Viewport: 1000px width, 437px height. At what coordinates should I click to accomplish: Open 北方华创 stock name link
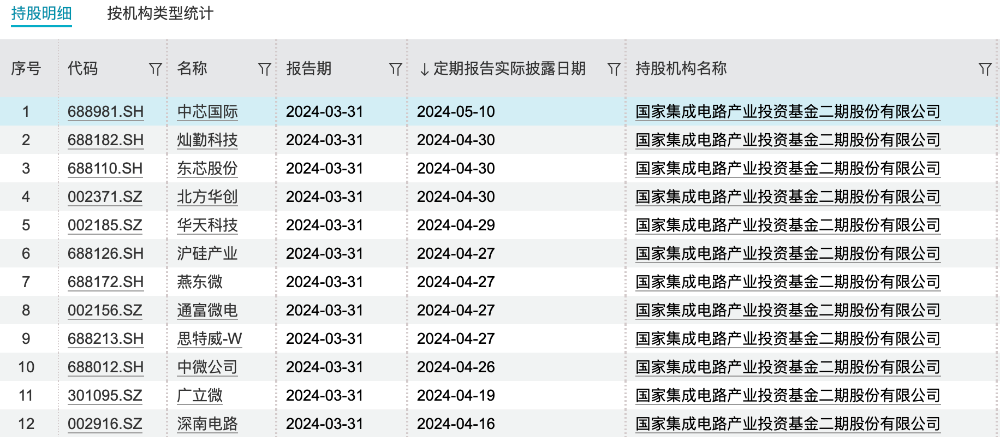click(207, 197)
